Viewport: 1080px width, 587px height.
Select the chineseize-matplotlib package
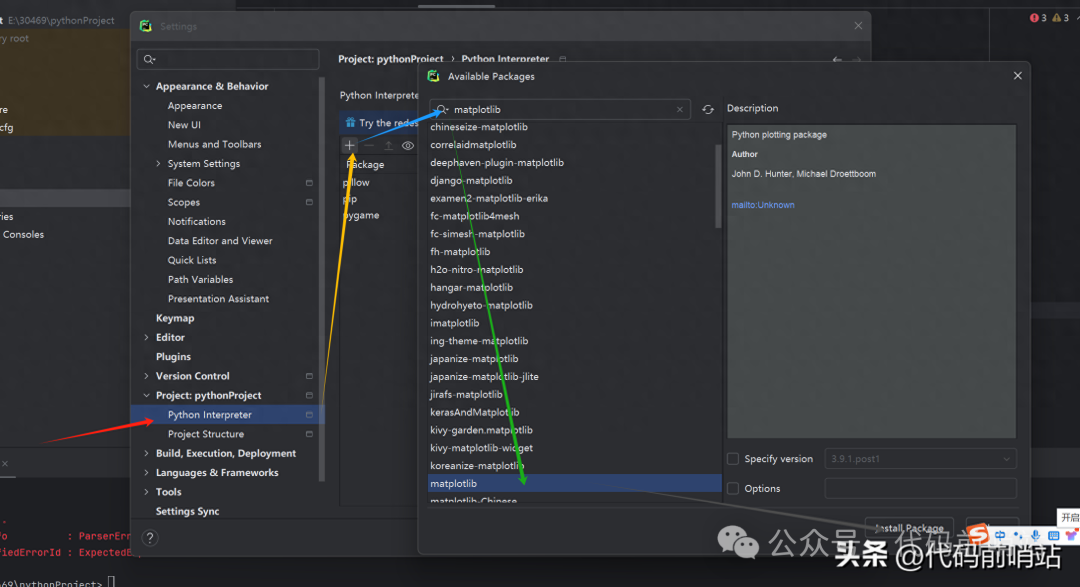click(479, 127)
